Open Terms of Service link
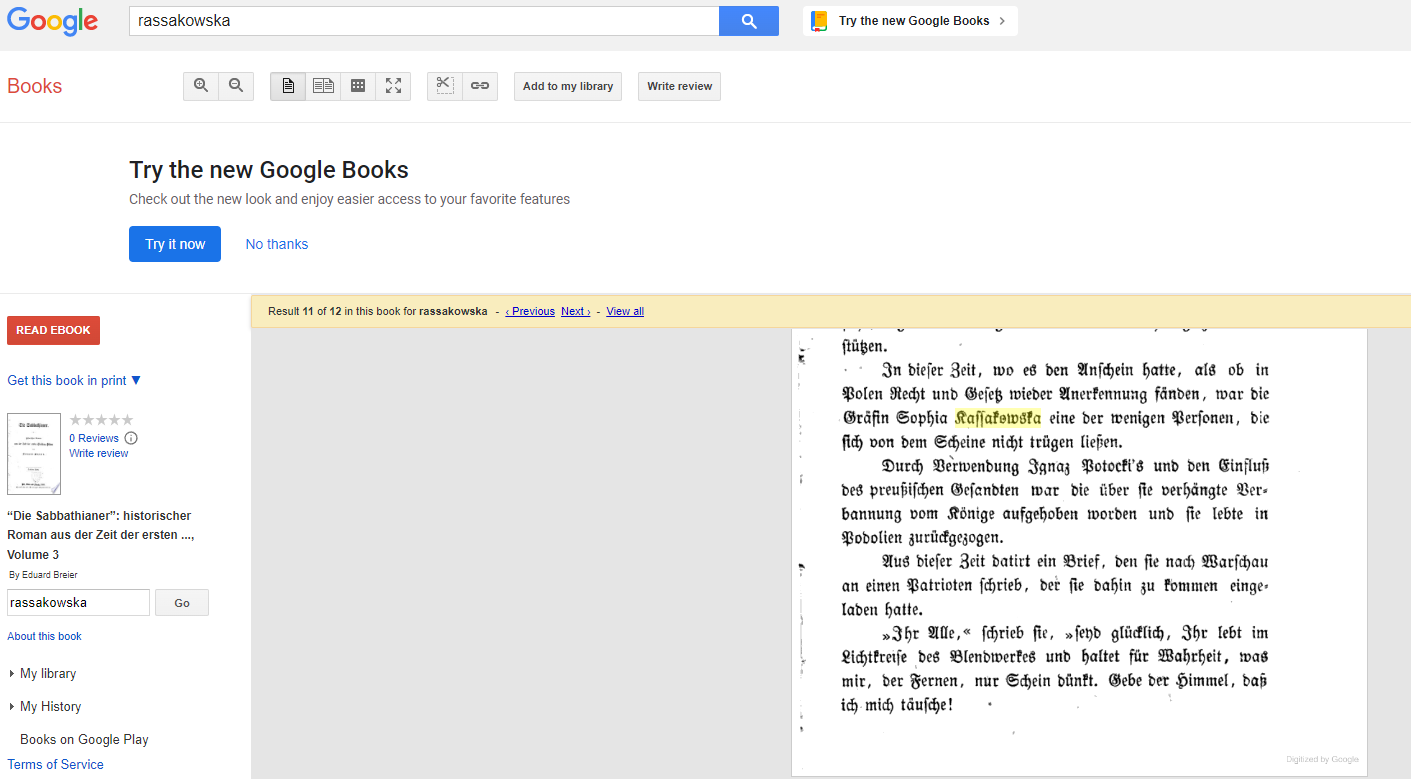 (x=55, y=764)
